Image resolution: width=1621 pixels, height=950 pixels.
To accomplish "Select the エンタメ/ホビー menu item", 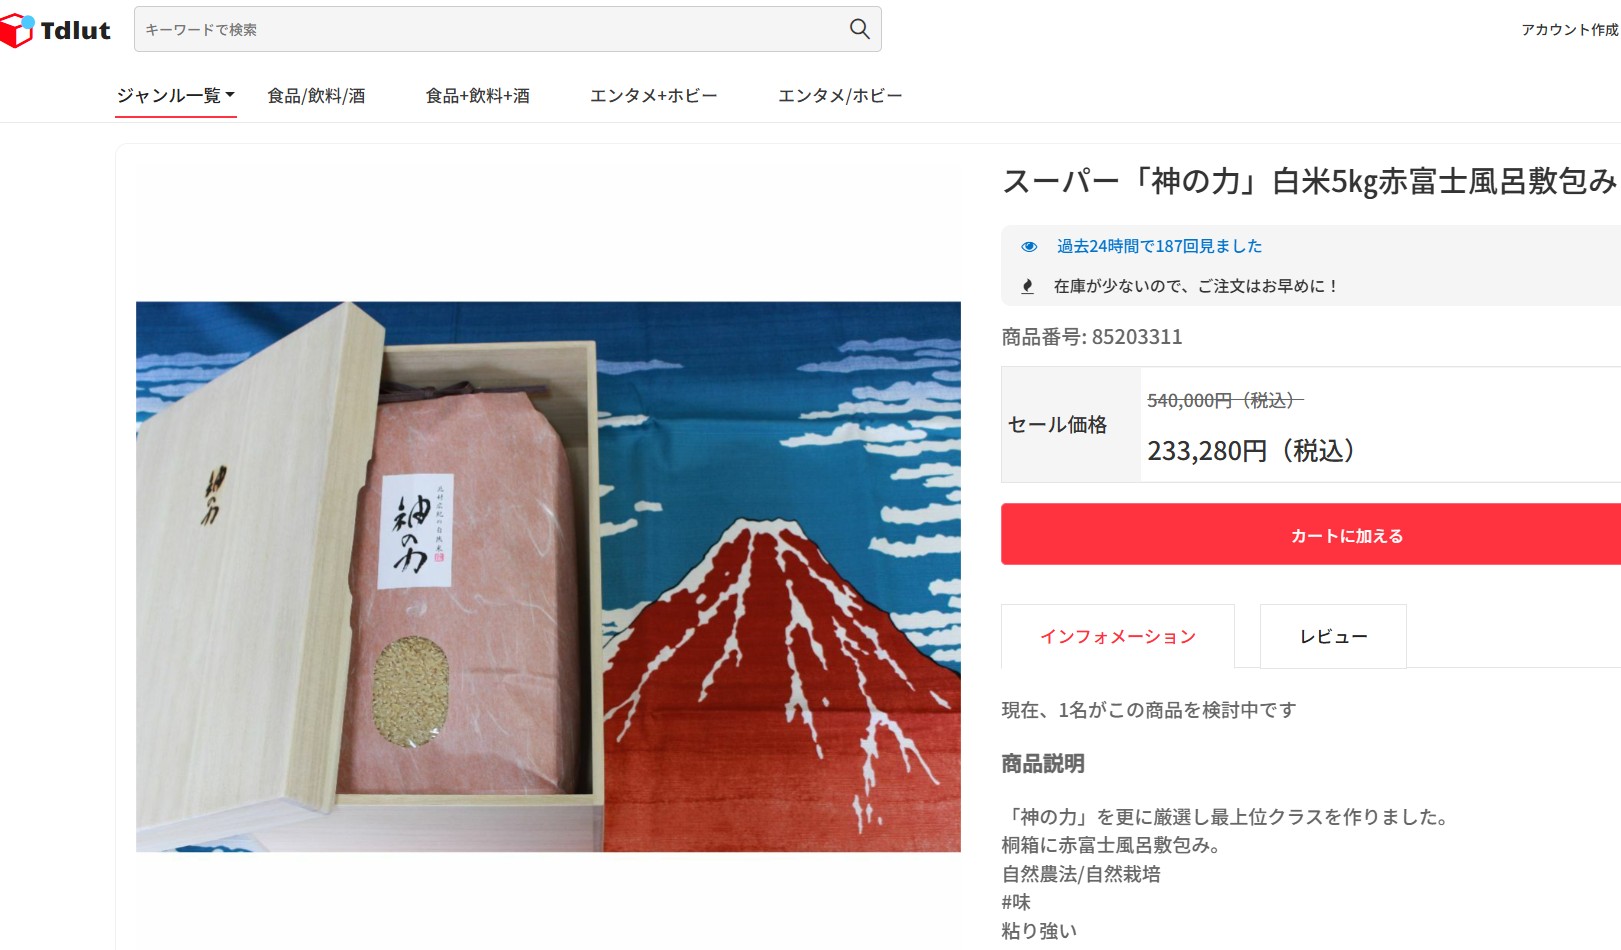I will tap(840, 96).
